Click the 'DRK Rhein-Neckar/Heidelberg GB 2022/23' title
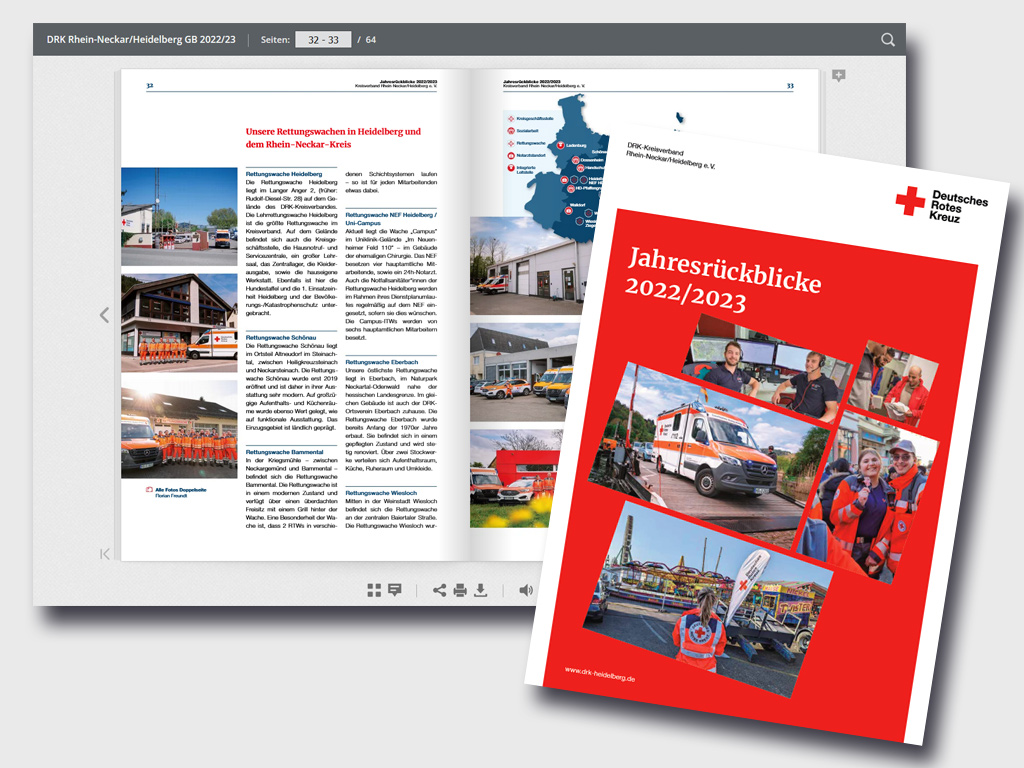 (141, 40)
